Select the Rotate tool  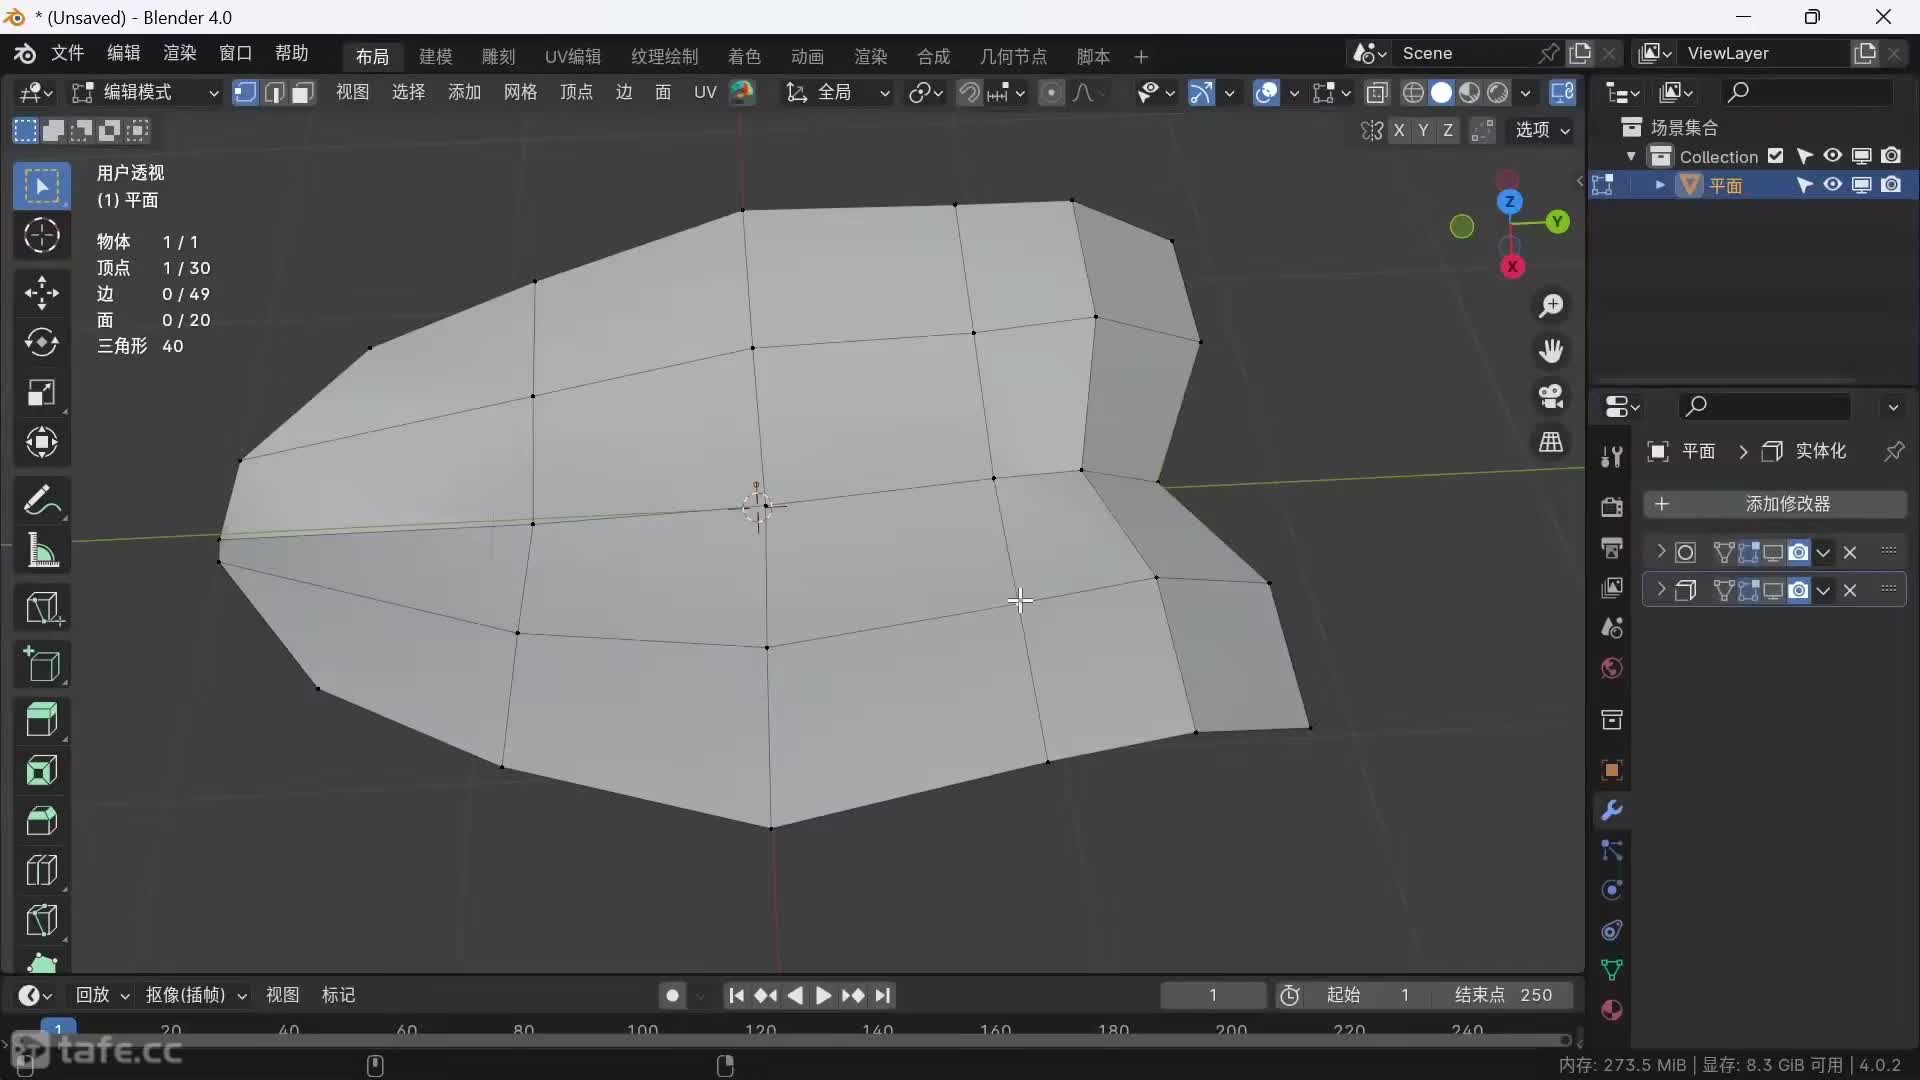[x=41, y=342]
